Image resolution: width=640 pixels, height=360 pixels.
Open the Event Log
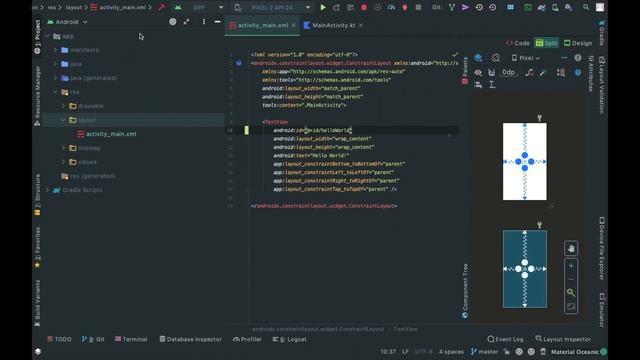pyautogui.click(x=505, y=339)
